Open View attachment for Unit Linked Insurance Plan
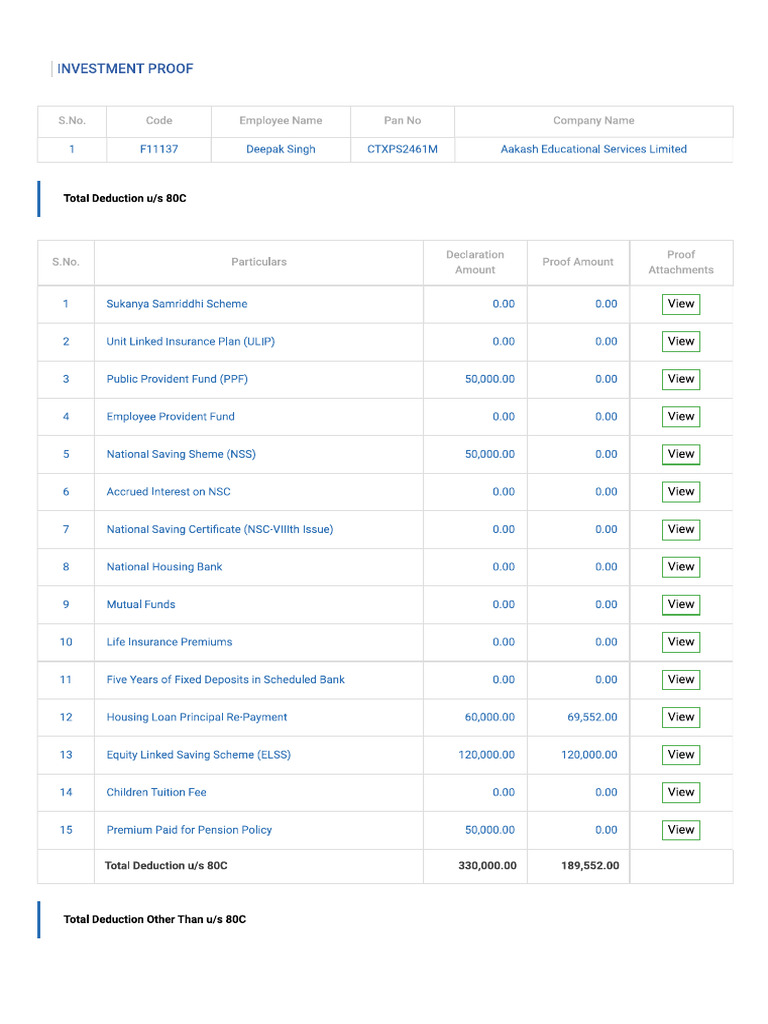The image size is (768, 1024). pyautogui.click(x=681, y=342)
